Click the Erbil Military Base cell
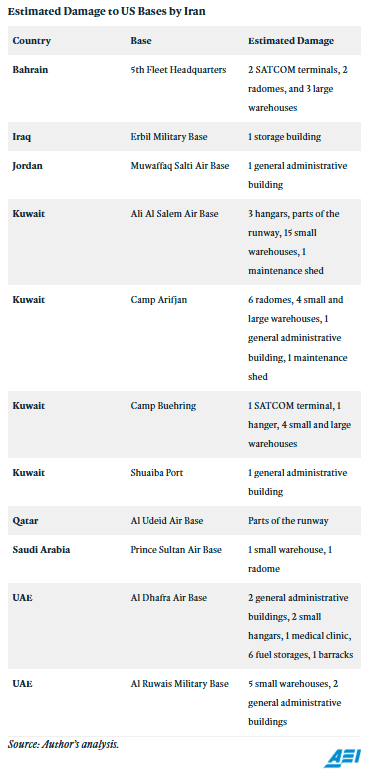 (x=169, y=136)
